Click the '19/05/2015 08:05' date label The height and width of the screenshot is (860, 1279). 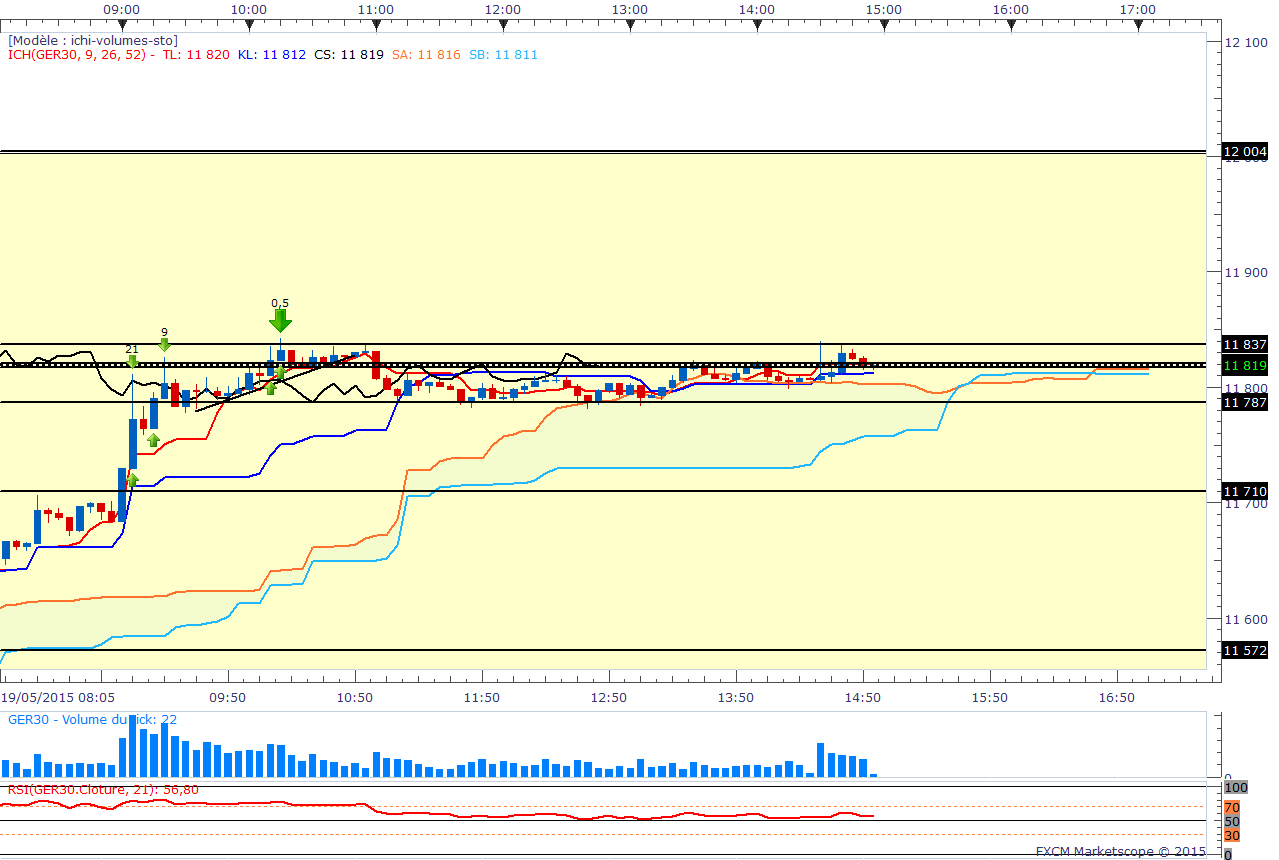point(58,697)
